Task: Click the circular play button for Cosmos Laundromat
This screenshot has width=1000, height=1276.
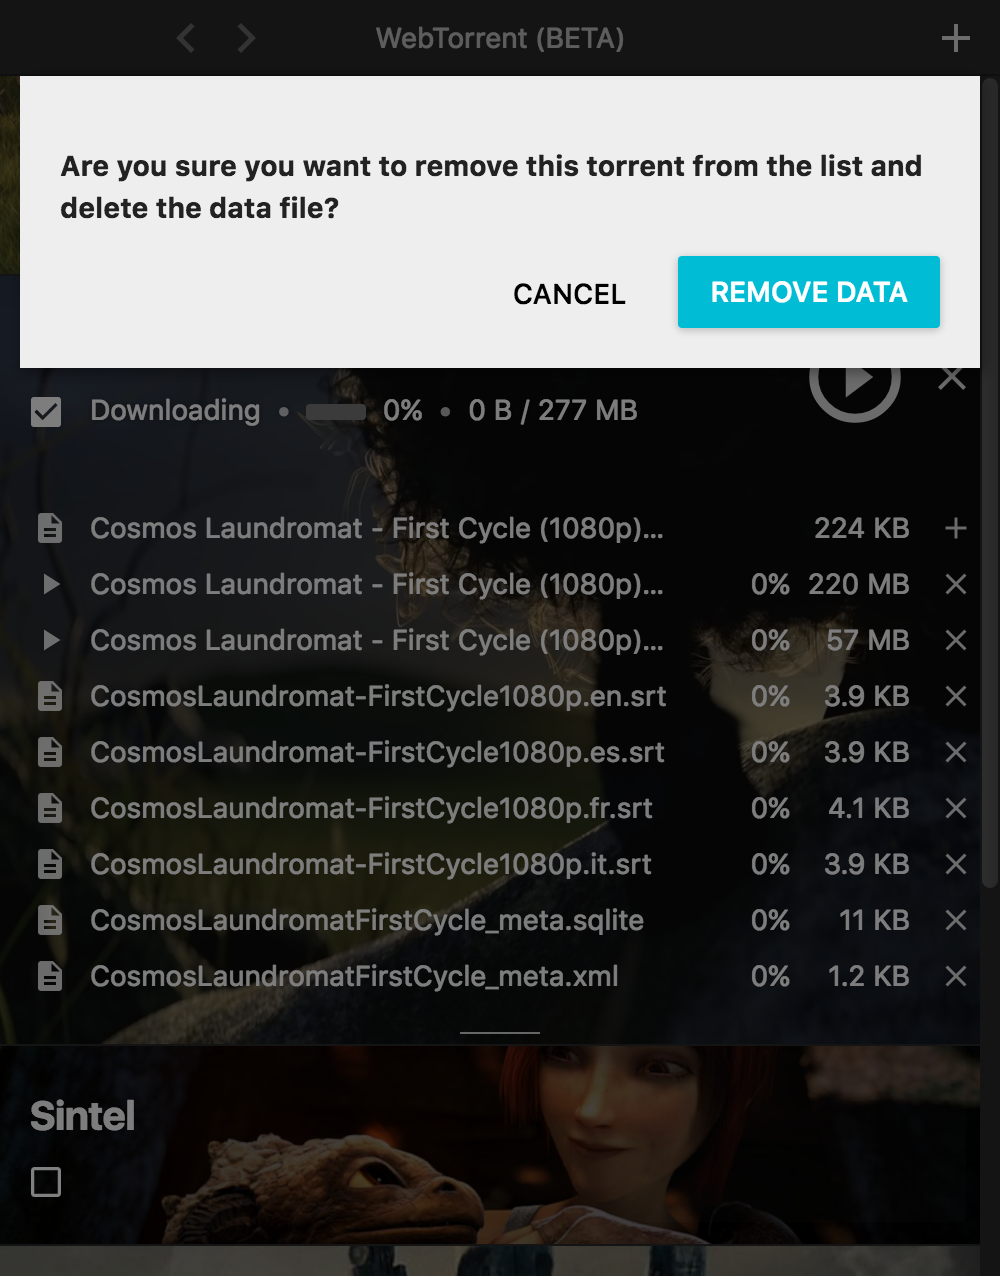Action: (x=855, y=381)
